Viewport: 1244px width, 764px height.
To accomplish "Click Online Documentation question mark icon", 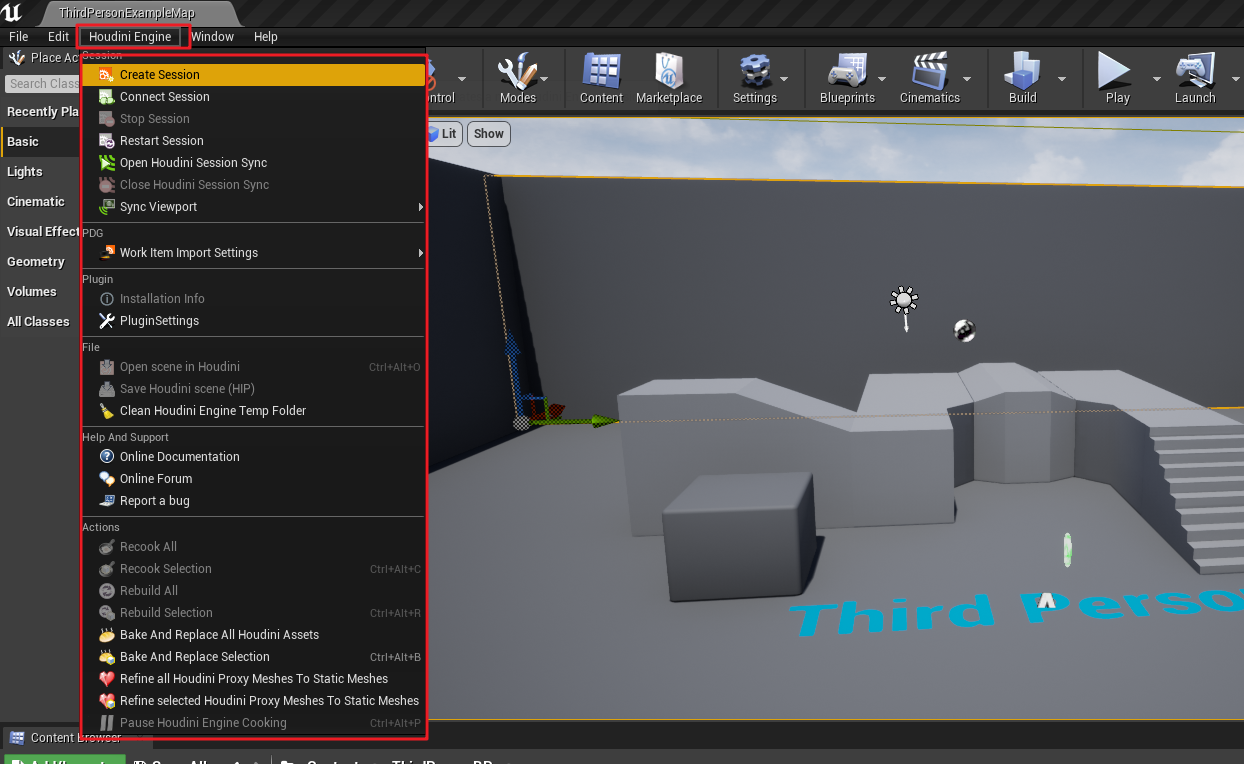I will click(x=106, y=457).
